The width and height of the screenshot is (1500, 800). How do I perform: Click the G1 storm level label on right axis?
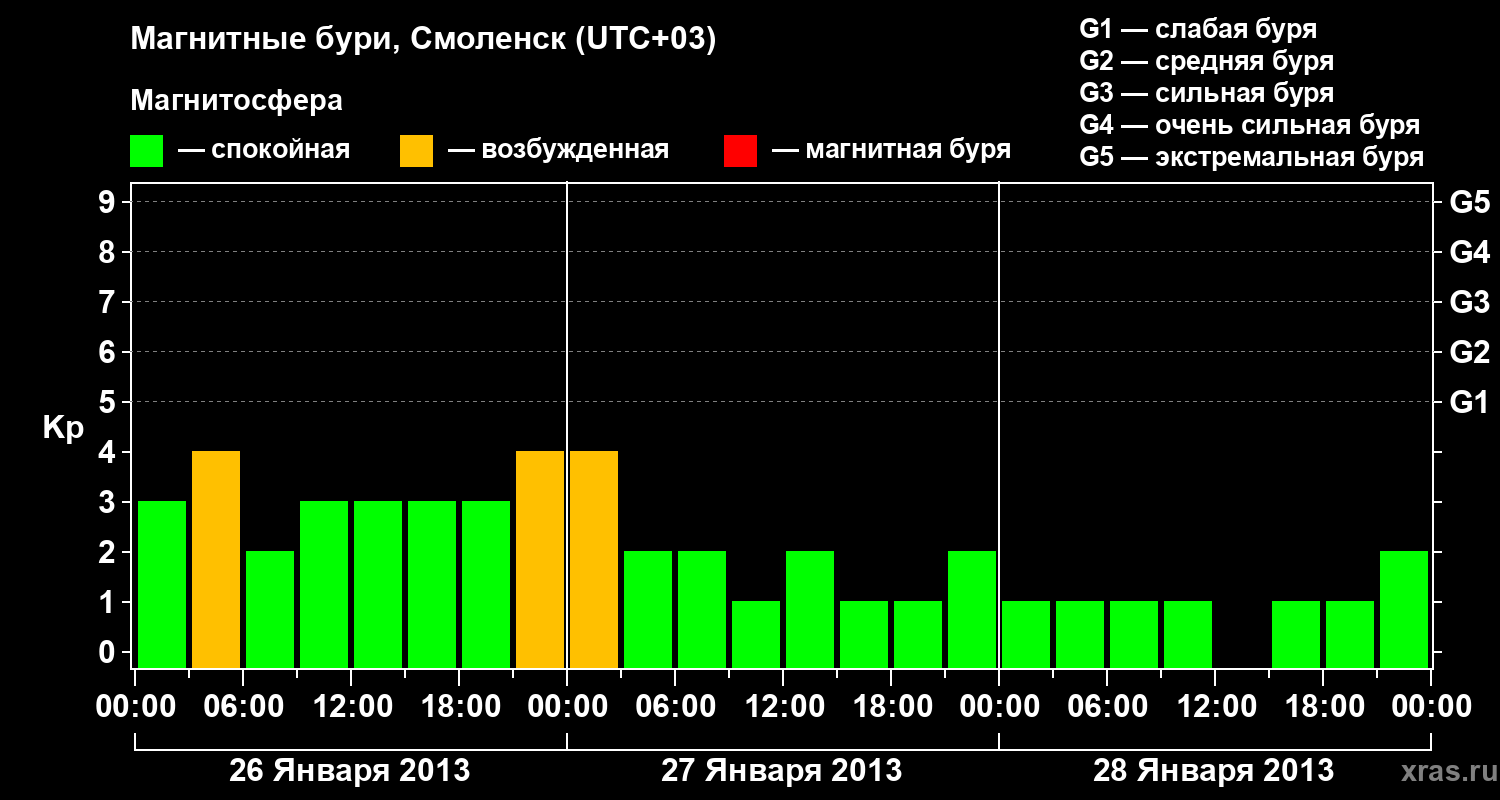pyautogui.click(x=1469, y=402)
